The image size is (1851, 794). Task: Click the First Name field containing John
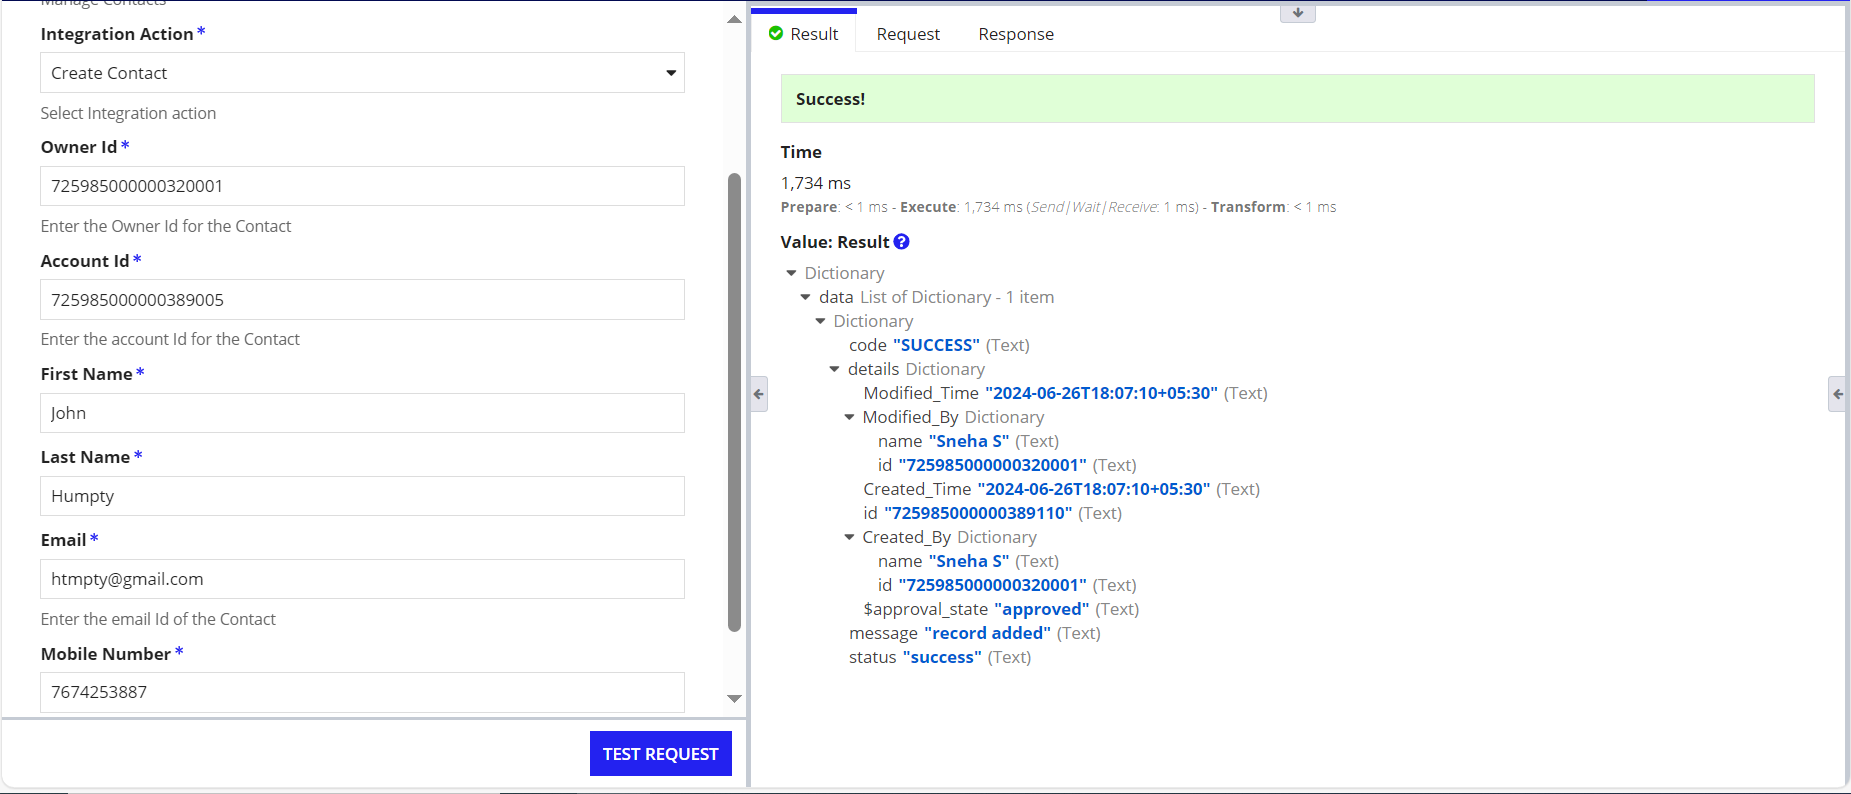(362, 413)
